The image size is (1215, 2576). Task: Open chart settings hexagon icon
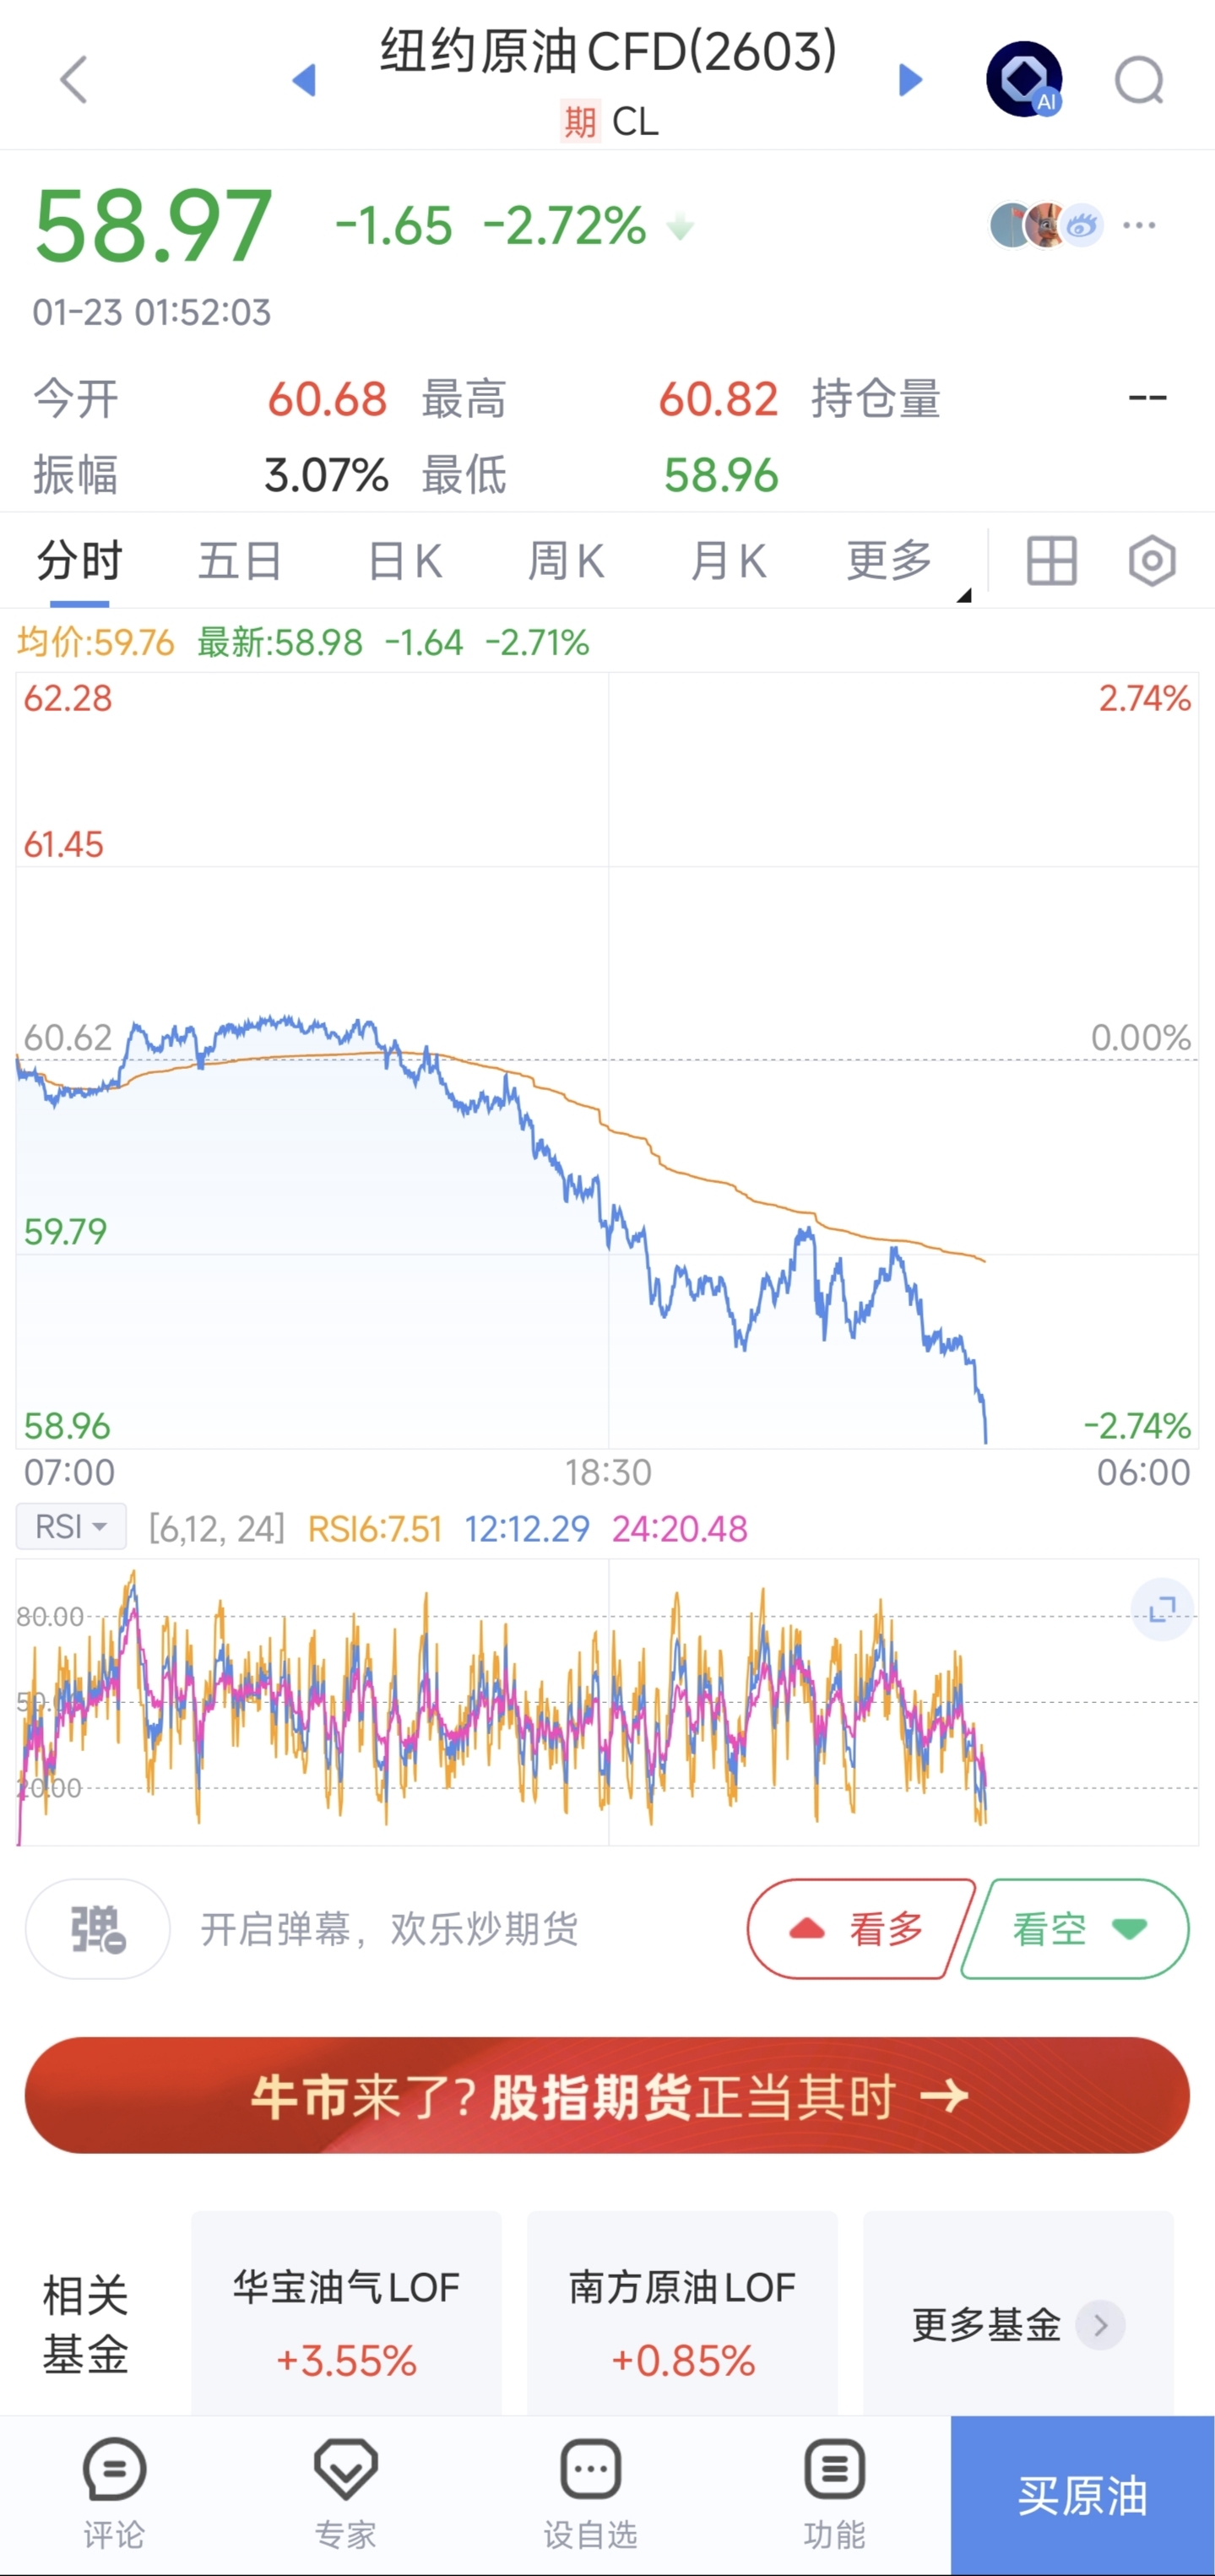point(1151,561)
